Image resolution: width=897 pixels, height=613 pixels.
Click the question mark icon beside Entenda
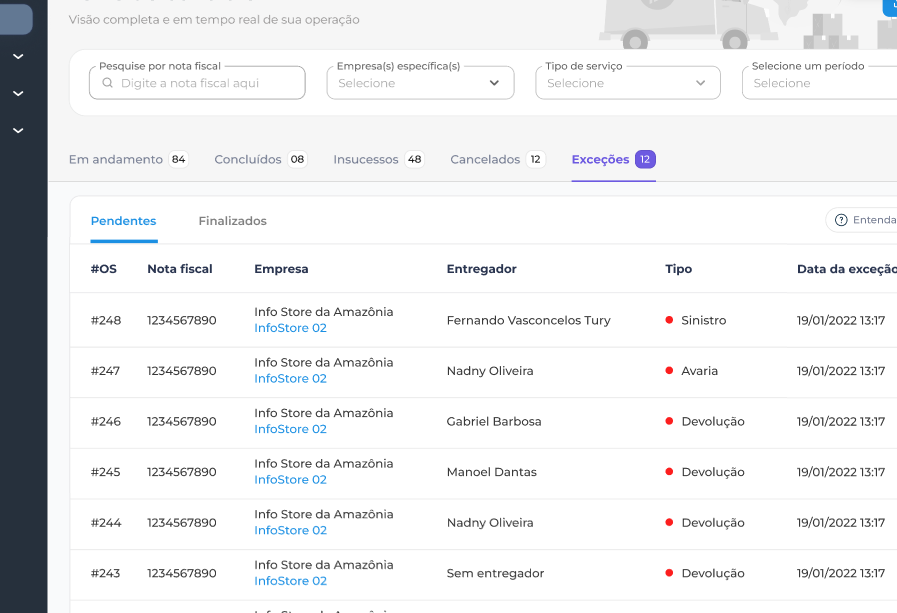point(841,220)
